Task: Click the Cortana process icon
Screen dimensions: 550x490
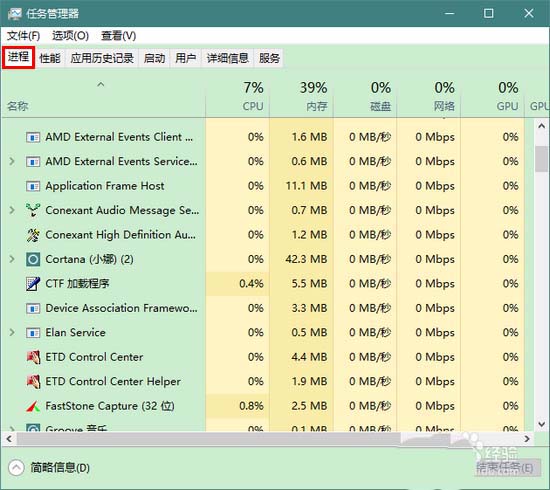Action: (33, 260)
